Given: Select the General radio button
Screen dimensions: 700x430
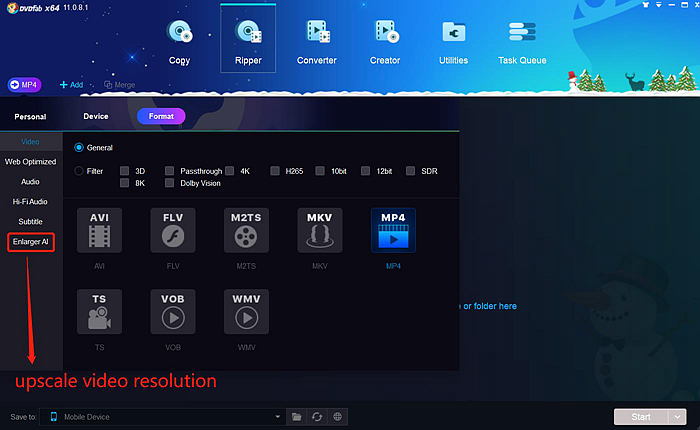Looking at the screenshot, I should tap(79, 147).
